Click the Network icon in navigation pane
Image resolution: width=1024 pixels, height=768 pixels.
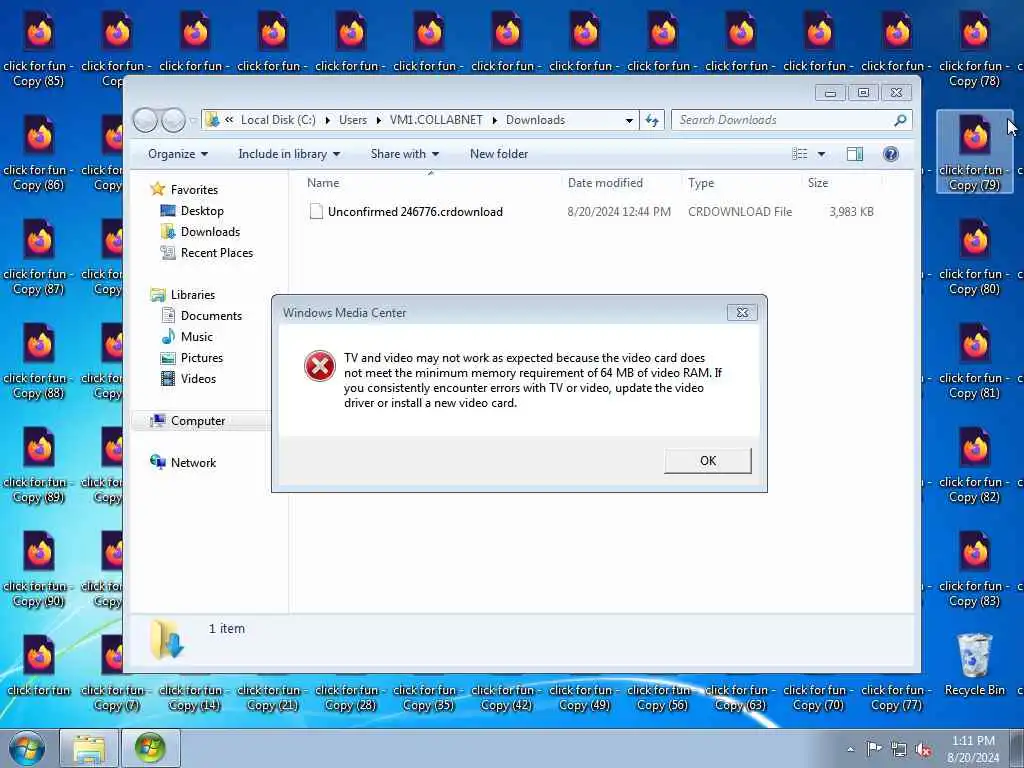point(157,462)
